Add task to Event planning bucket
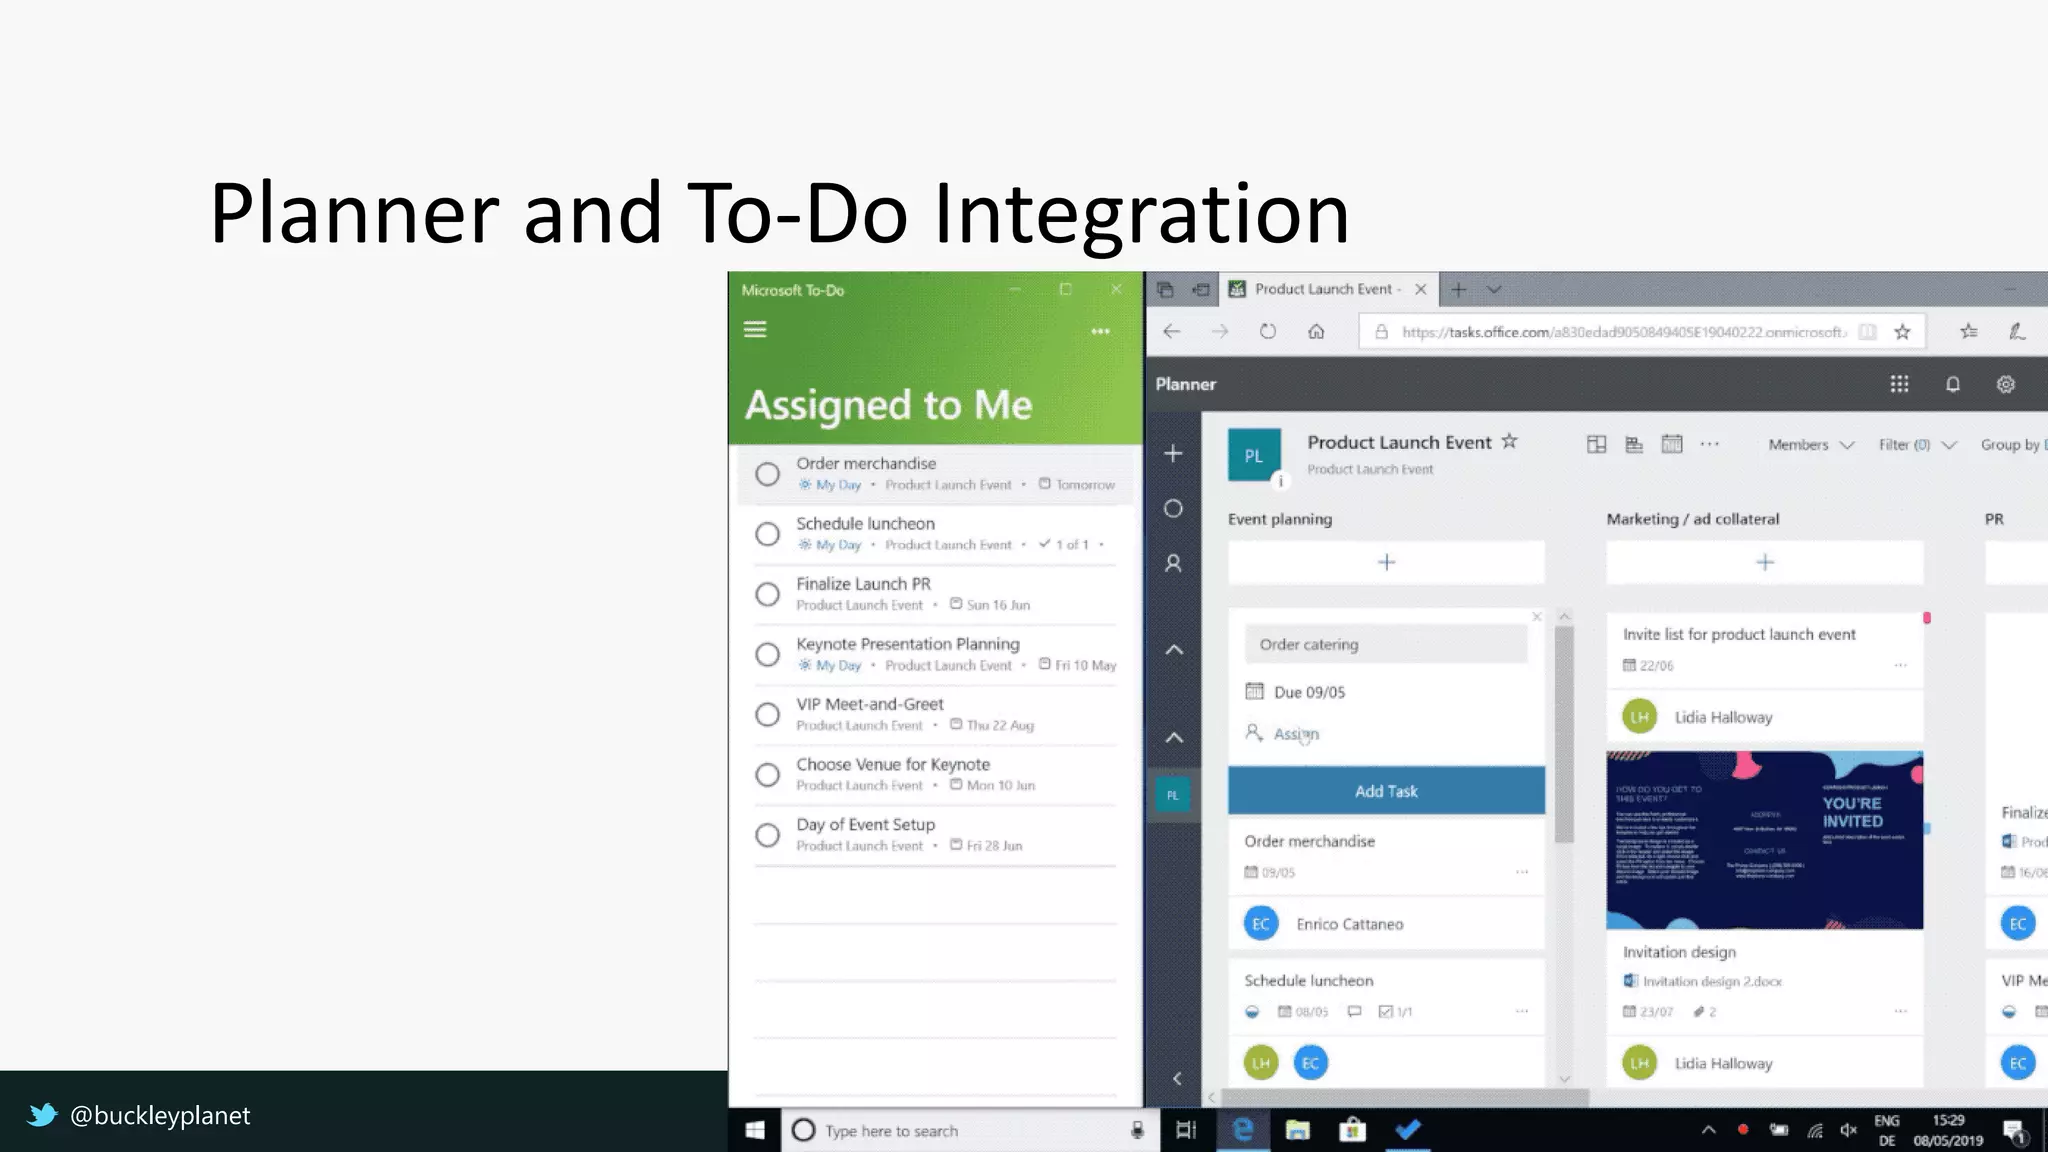2048x1152 pixels. pyautogui.click(x=1386, y=562)
